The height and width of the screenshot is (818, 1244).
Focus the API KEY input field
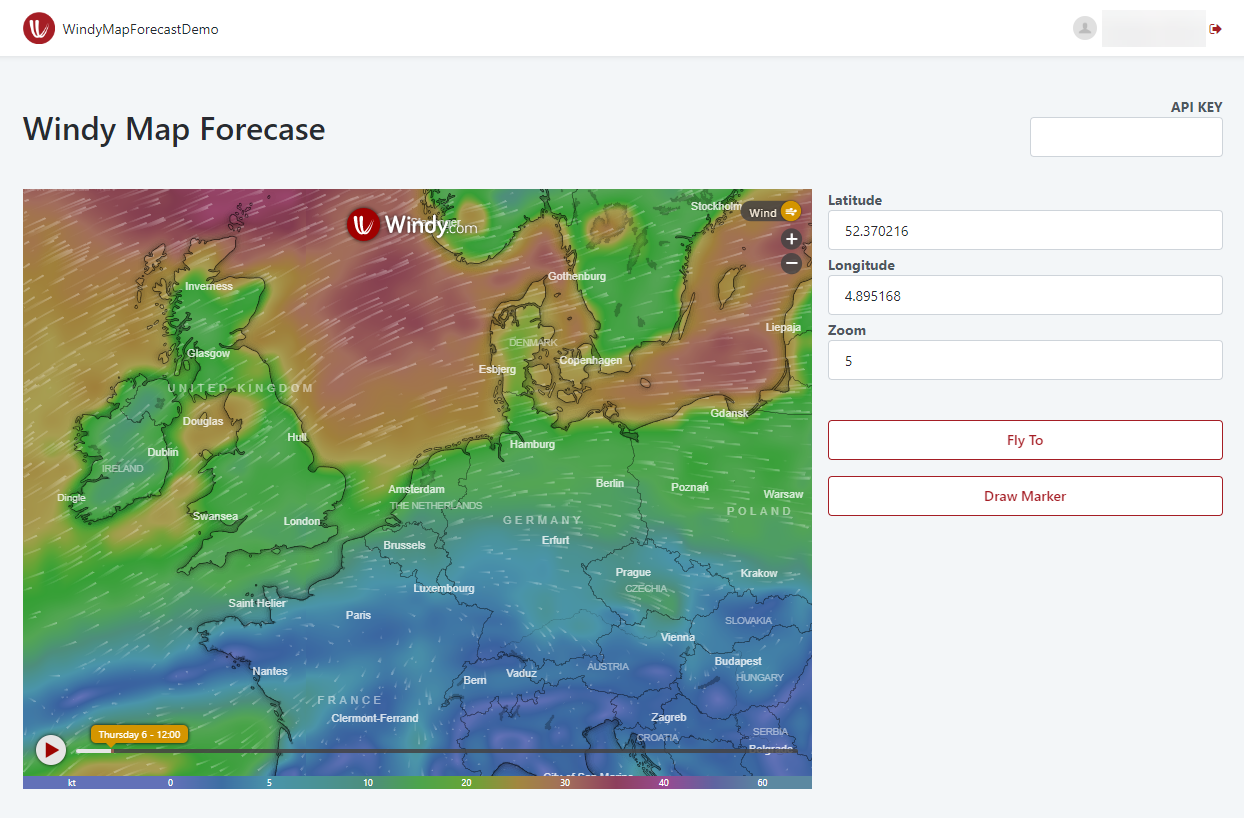[1126, 137]
